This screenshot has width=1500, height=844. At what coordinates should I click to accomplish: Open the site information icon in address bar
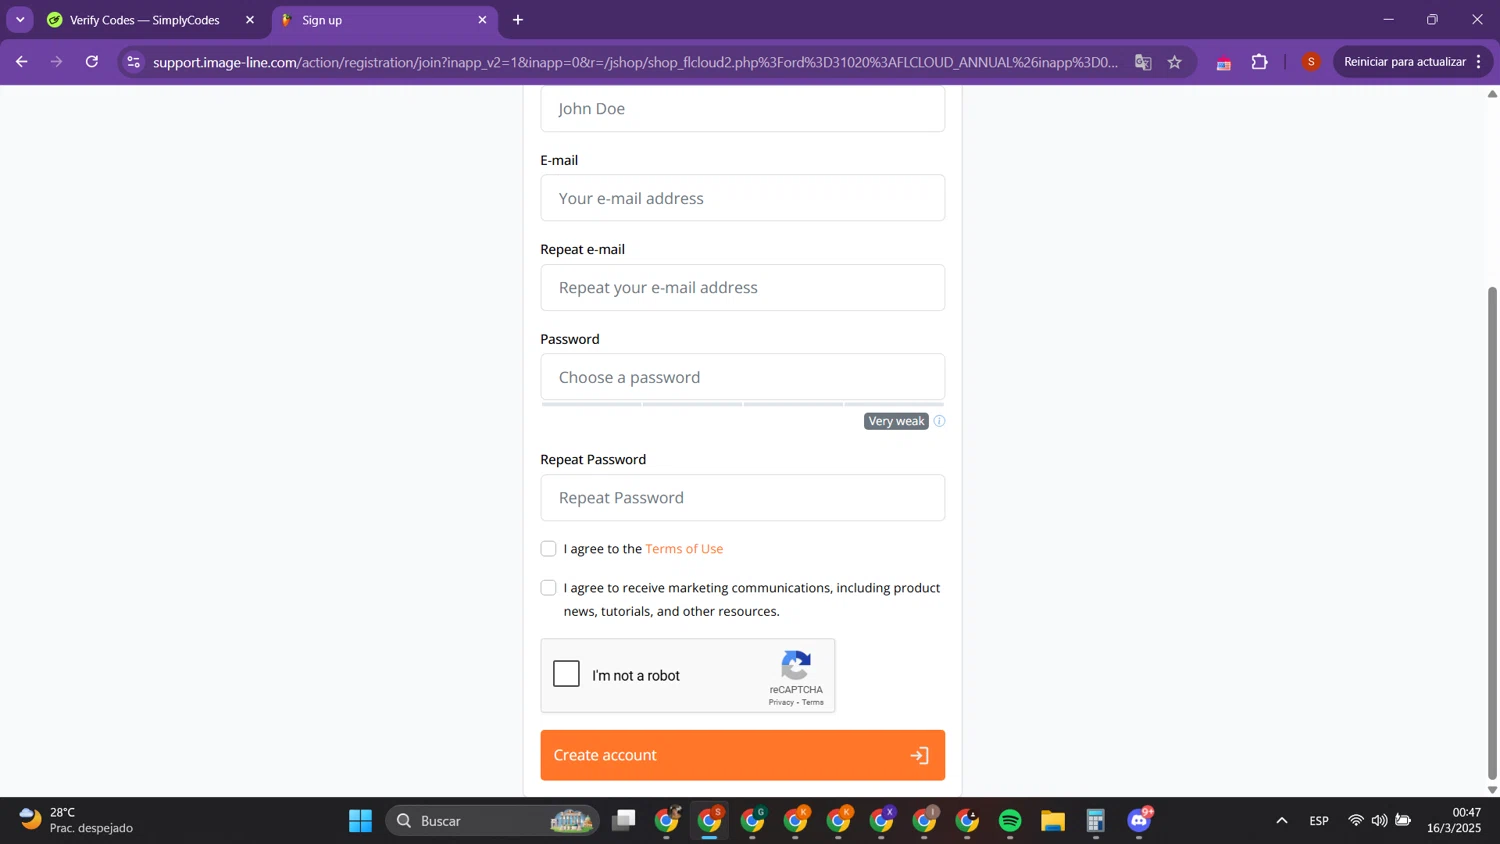(134, 62)
